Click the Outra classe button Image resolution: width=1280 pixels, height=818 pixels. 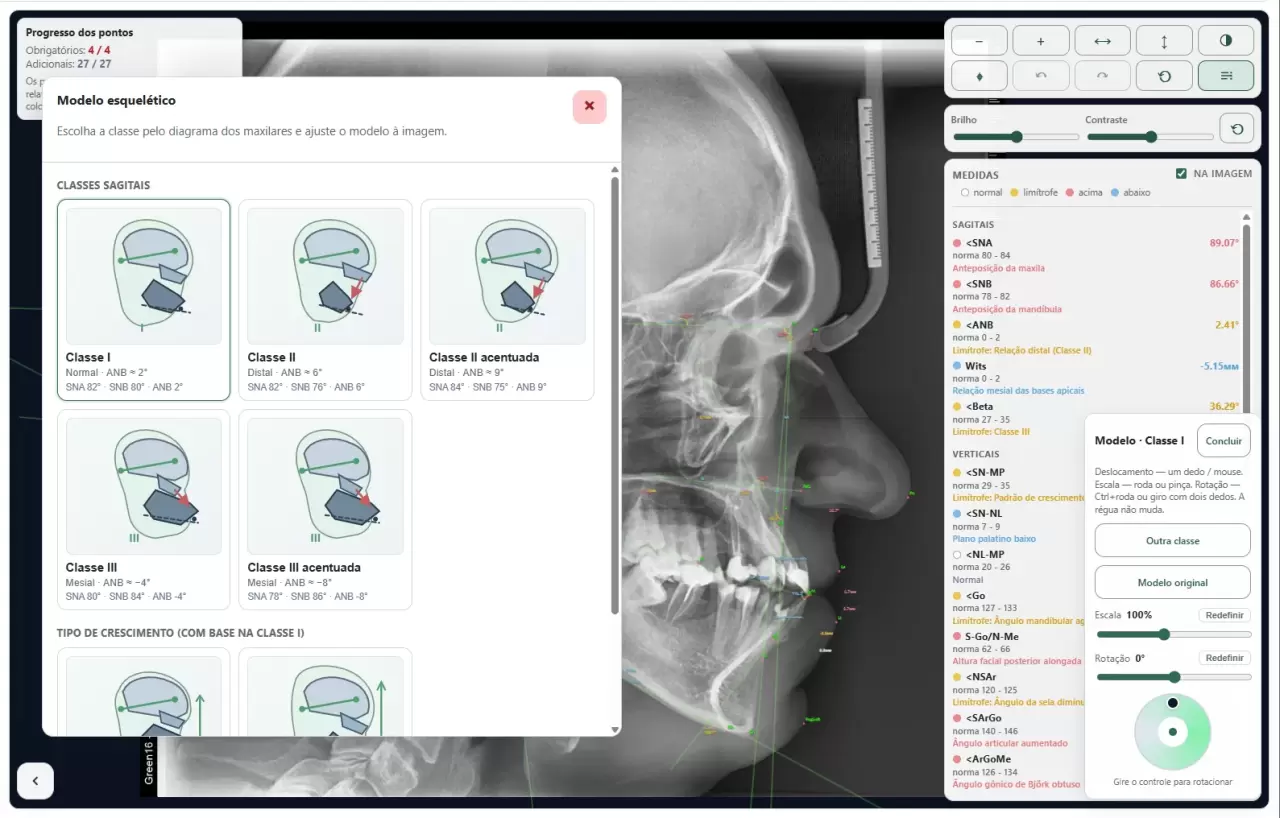tap(1172, 540)
